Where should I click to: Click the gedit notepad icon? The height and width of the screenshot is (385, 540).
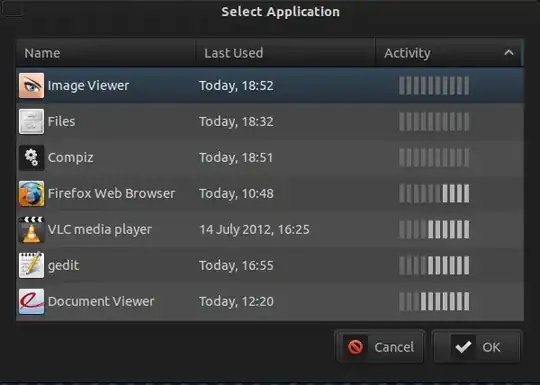(31, 265)
